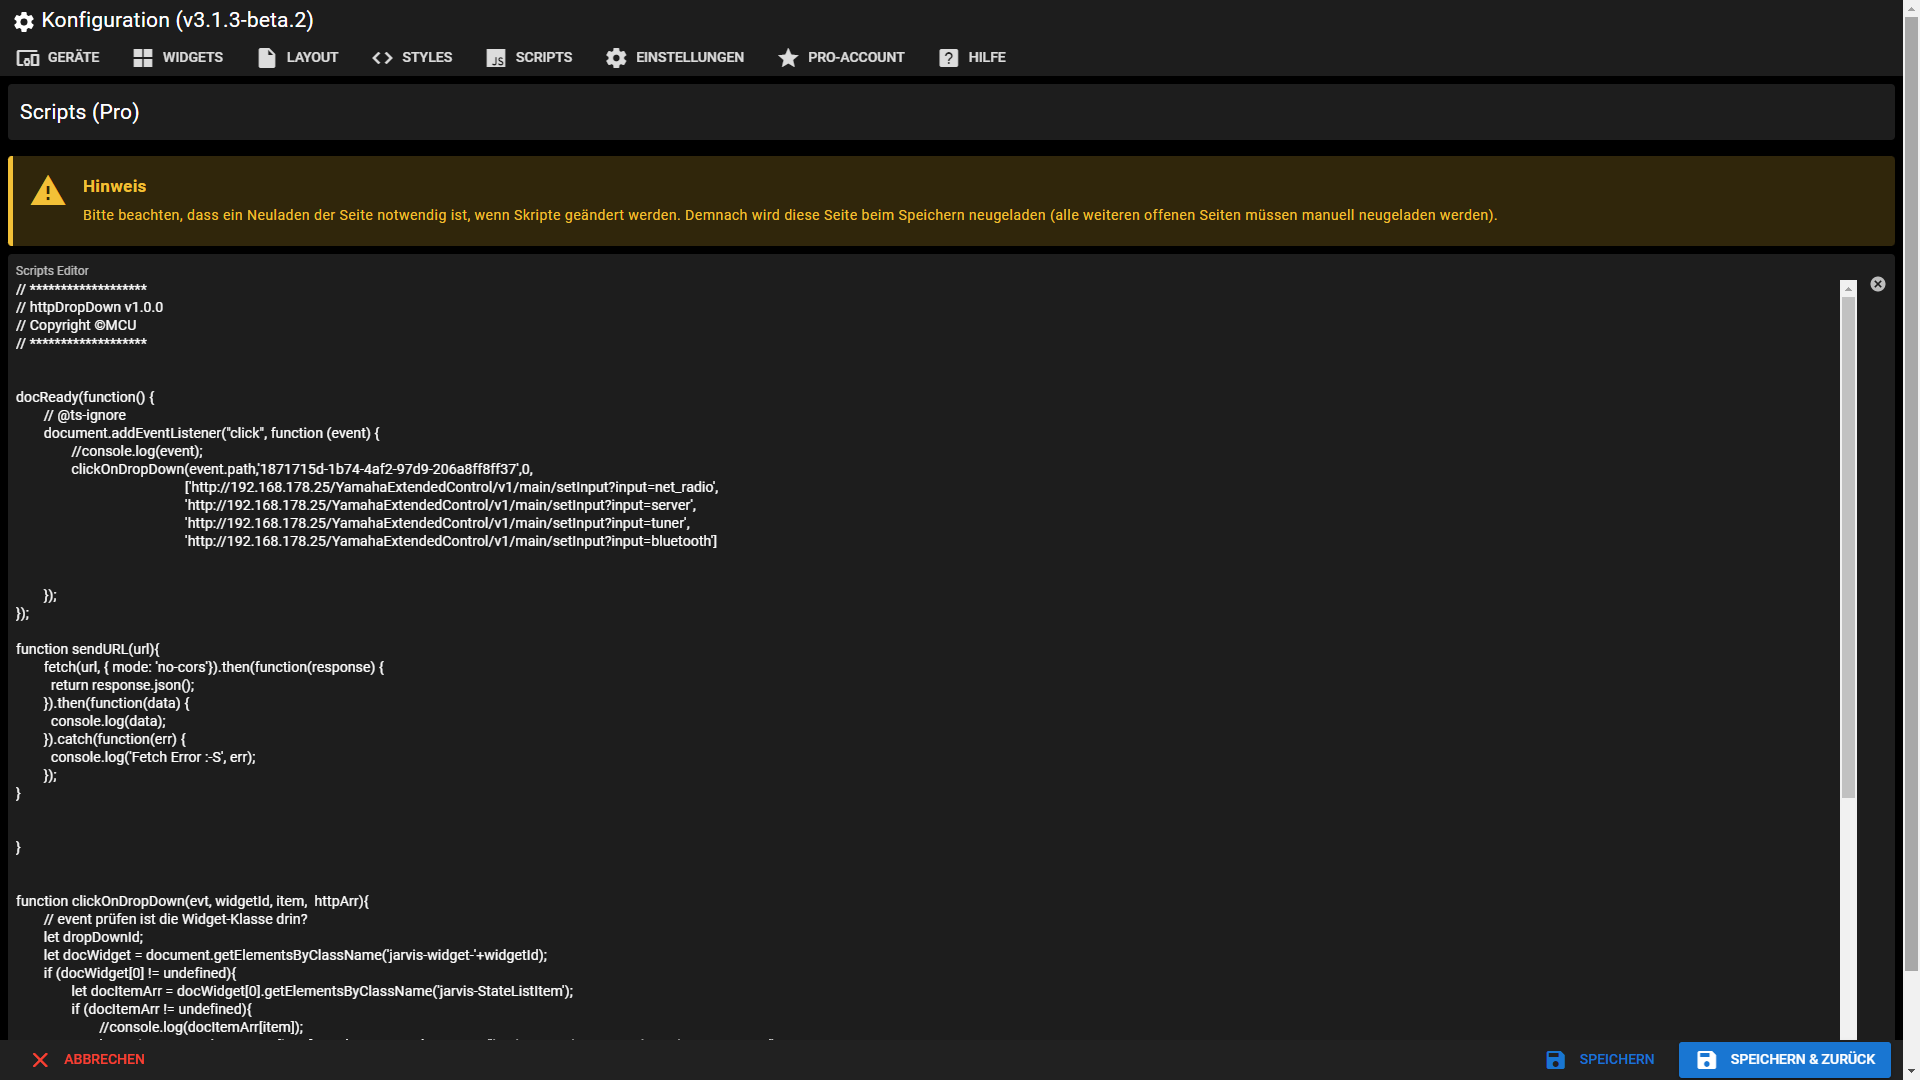Image resolution: width=1920 pixels, height=1080 pixels.
Task: Save with the SPEICHERN button
Action: click(x=1600, y=1060)
